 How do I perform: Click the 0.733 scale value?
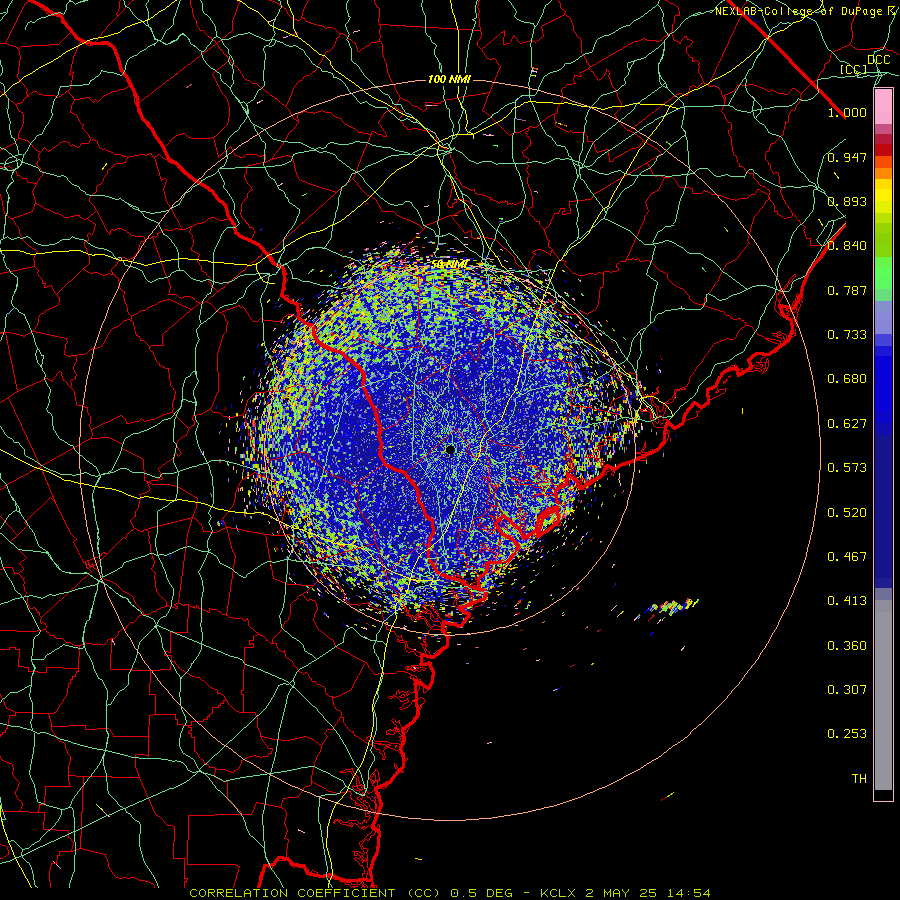coord(847,335)
